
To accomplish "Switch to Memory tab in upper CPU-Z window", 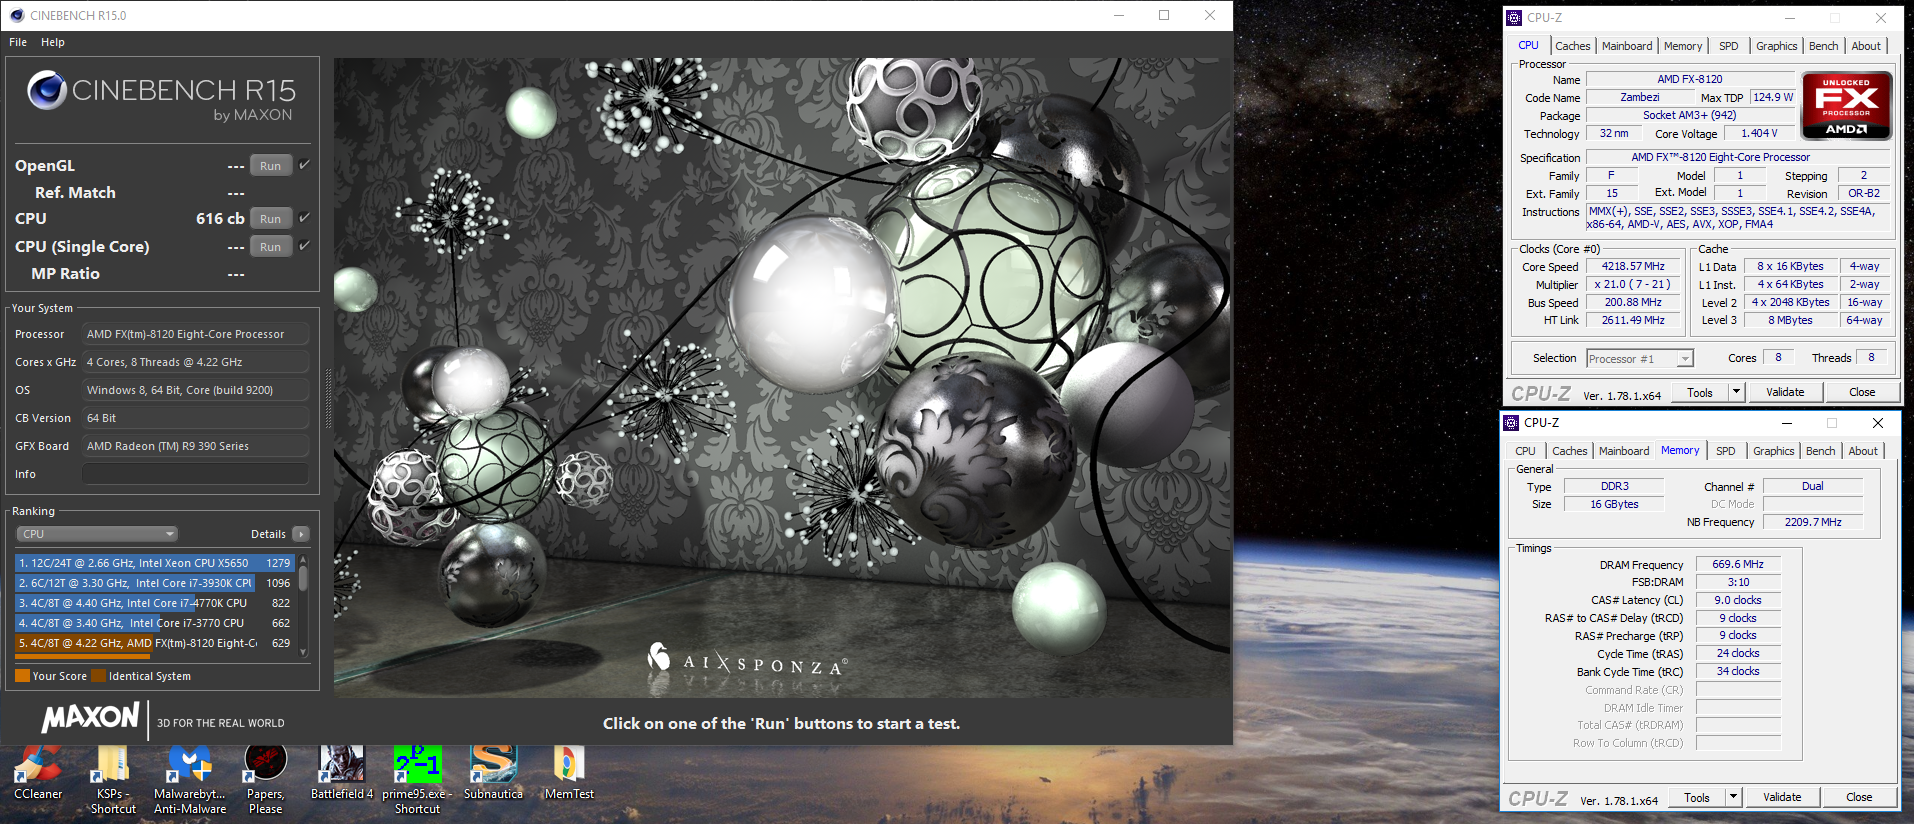I will click(1683, 46).
